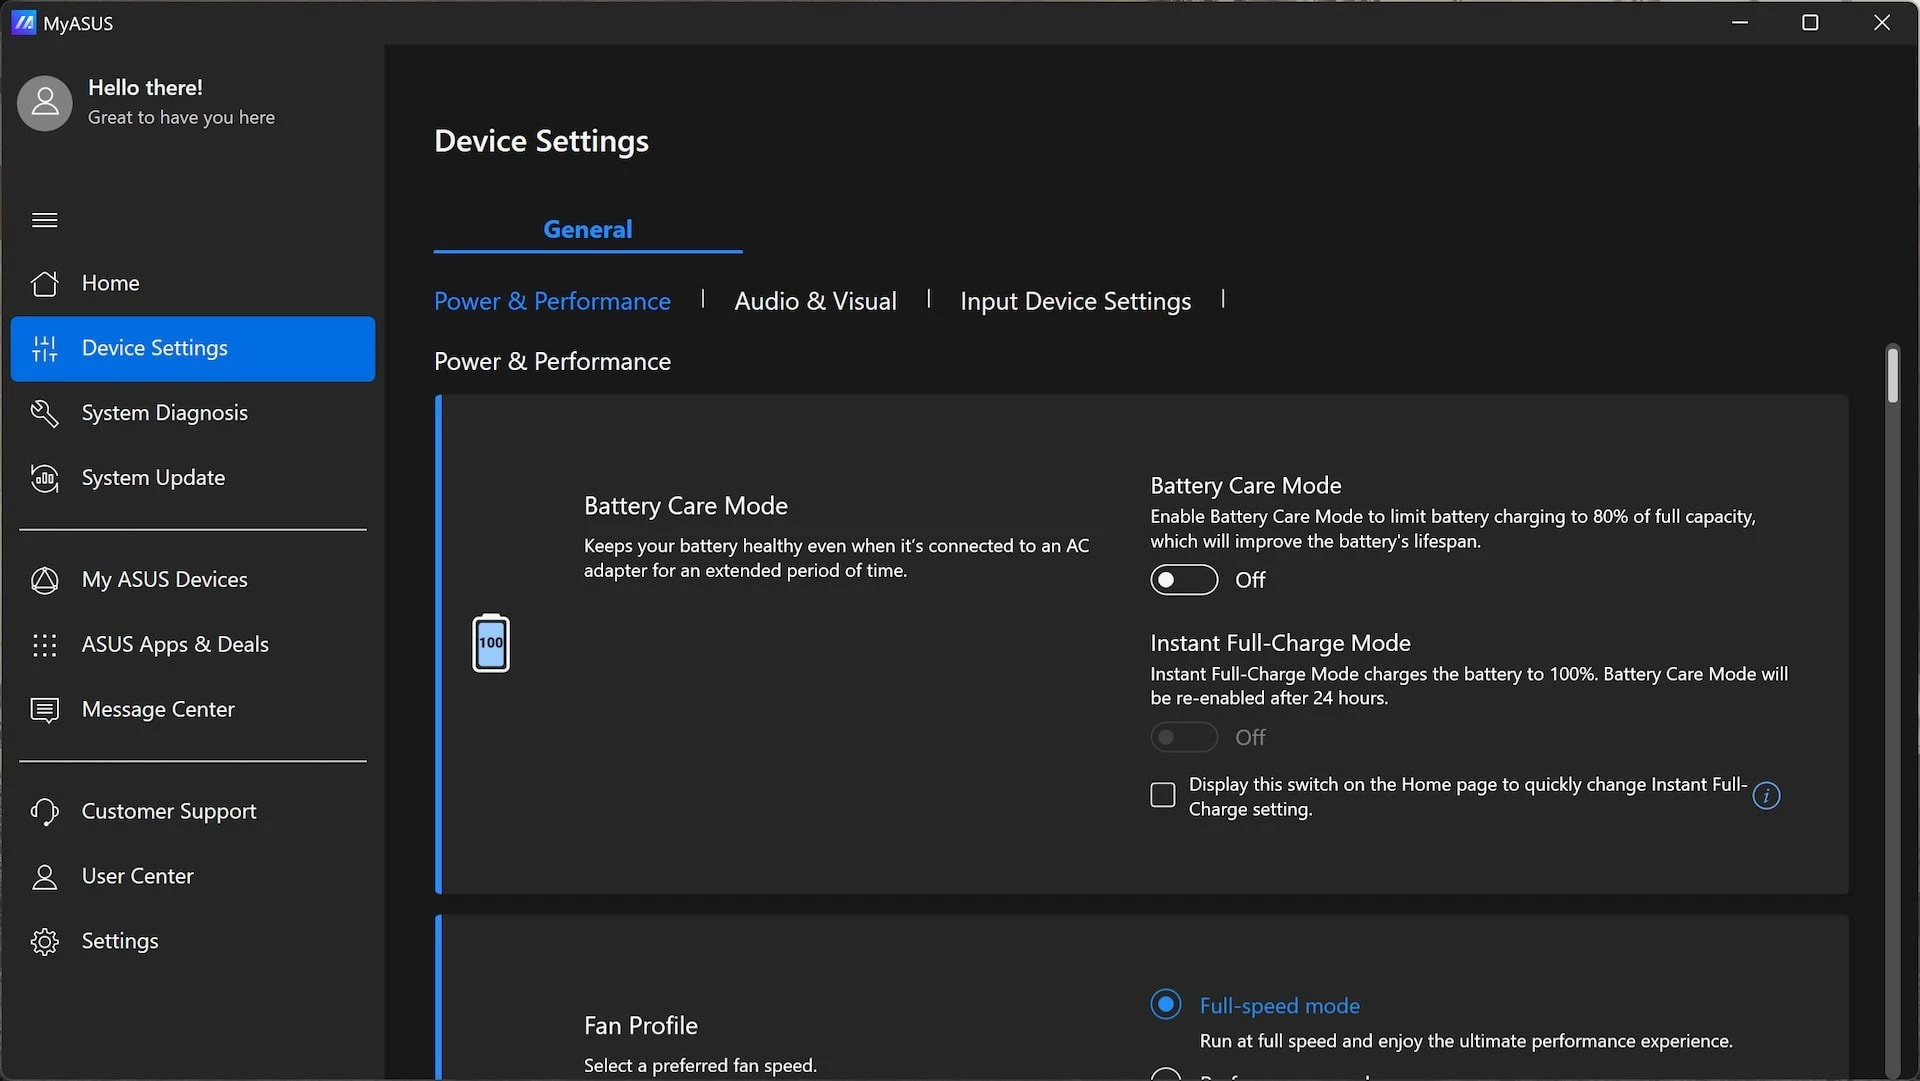
Task: Check Display this switch on Home page
Action: [x=1162, y=795]
